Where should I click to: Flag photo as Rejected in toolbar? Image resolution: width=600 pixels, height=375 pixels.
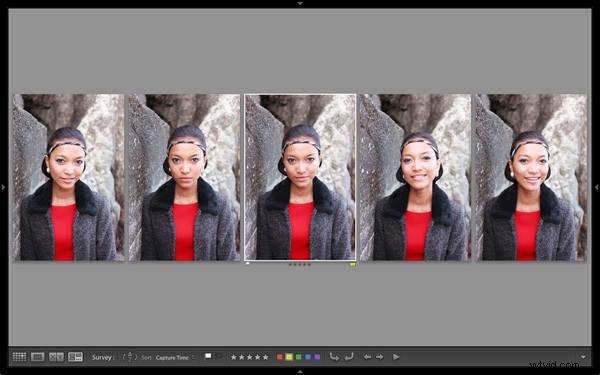219,357
